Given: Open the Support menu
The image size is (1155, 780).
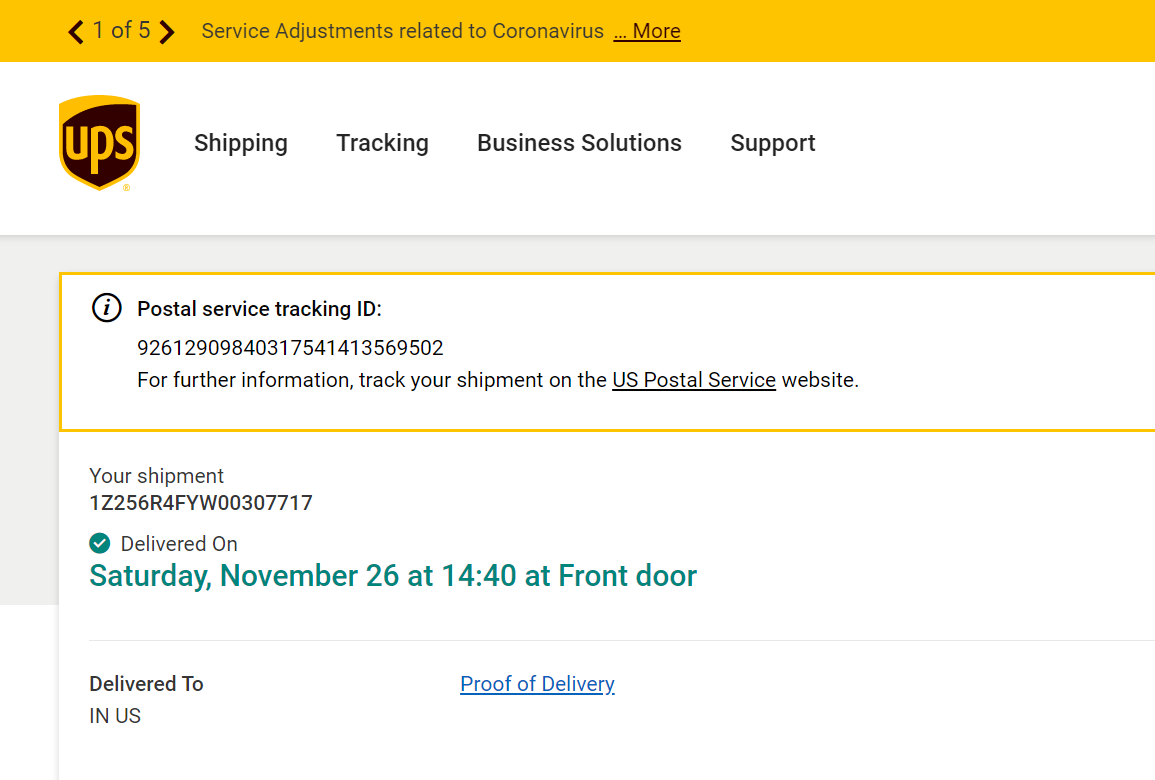Looking at the screenshot, I should 773,143.
